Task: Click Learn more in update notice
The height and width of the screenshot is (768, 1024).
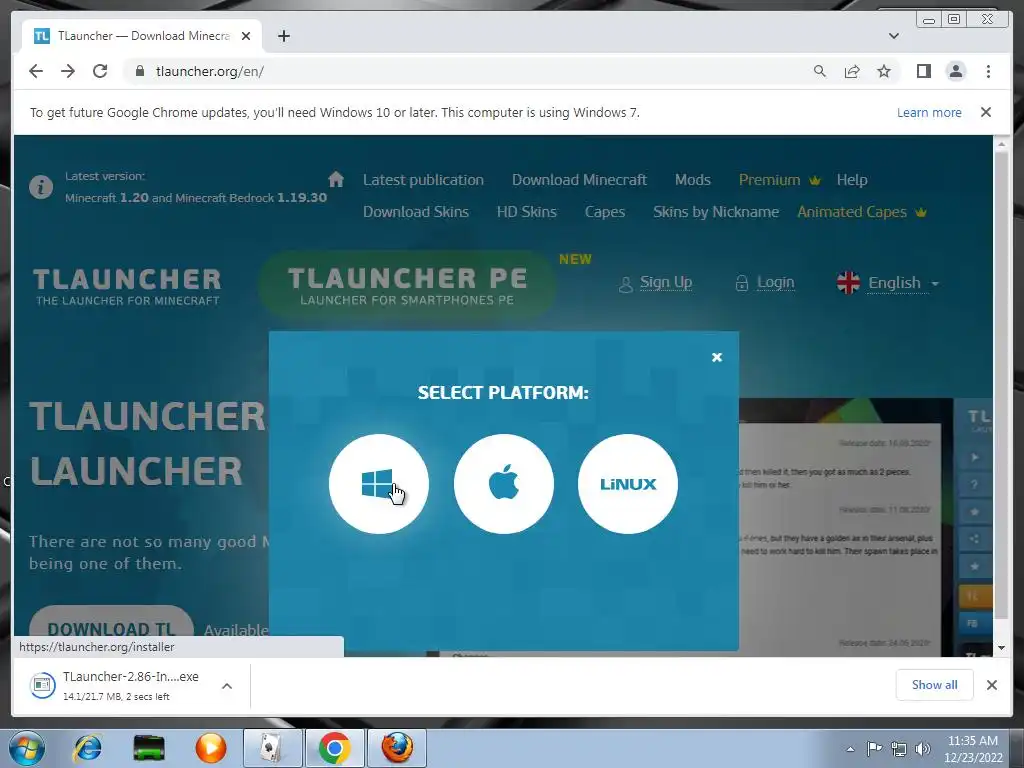Action: pyautogui.click(x=929, y=112)
